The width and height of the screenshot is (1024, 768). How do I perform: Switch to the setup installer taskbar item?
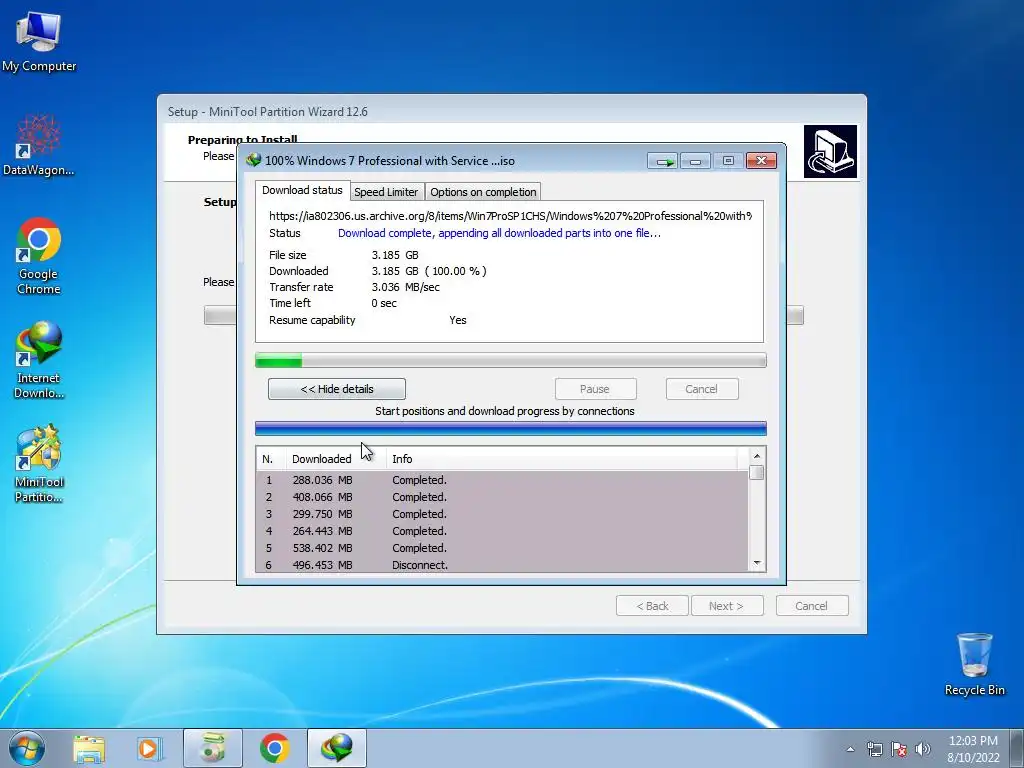(213, 748)
